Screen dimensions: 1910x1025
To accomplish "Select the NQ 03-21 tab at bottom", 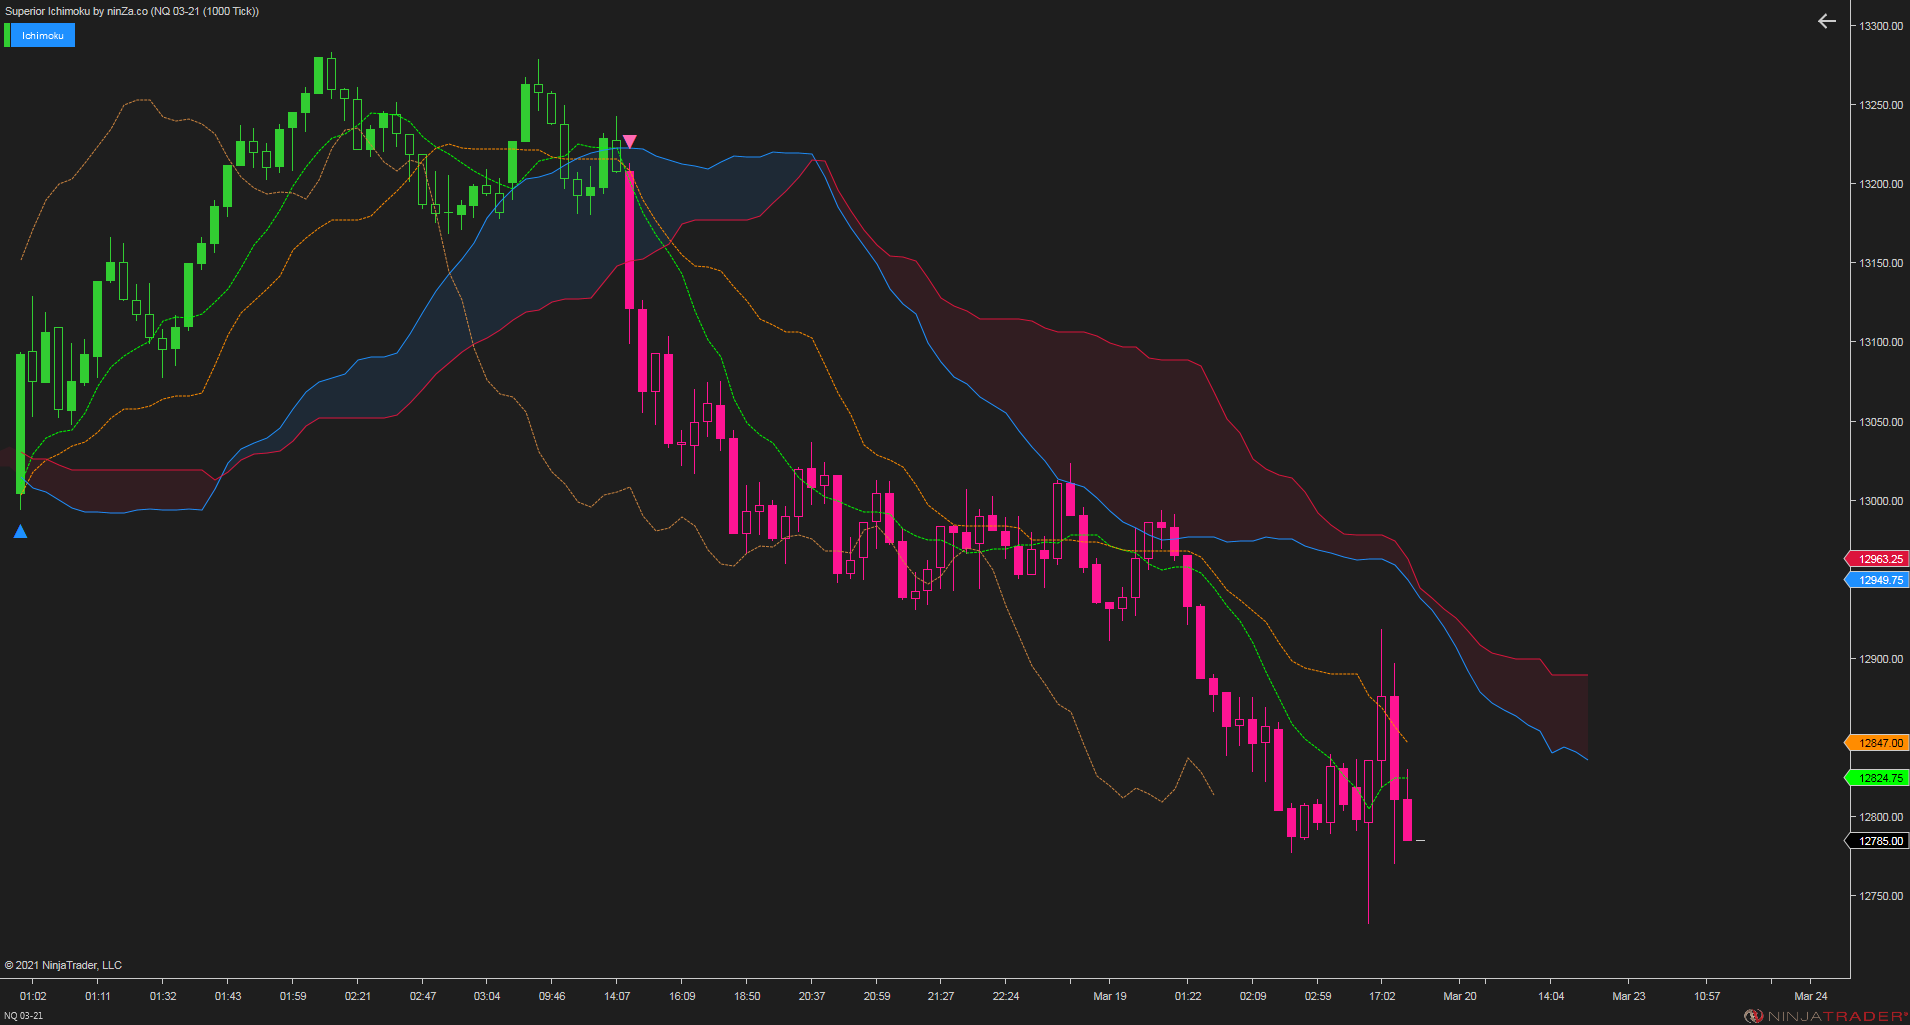I will [25, 1012].
